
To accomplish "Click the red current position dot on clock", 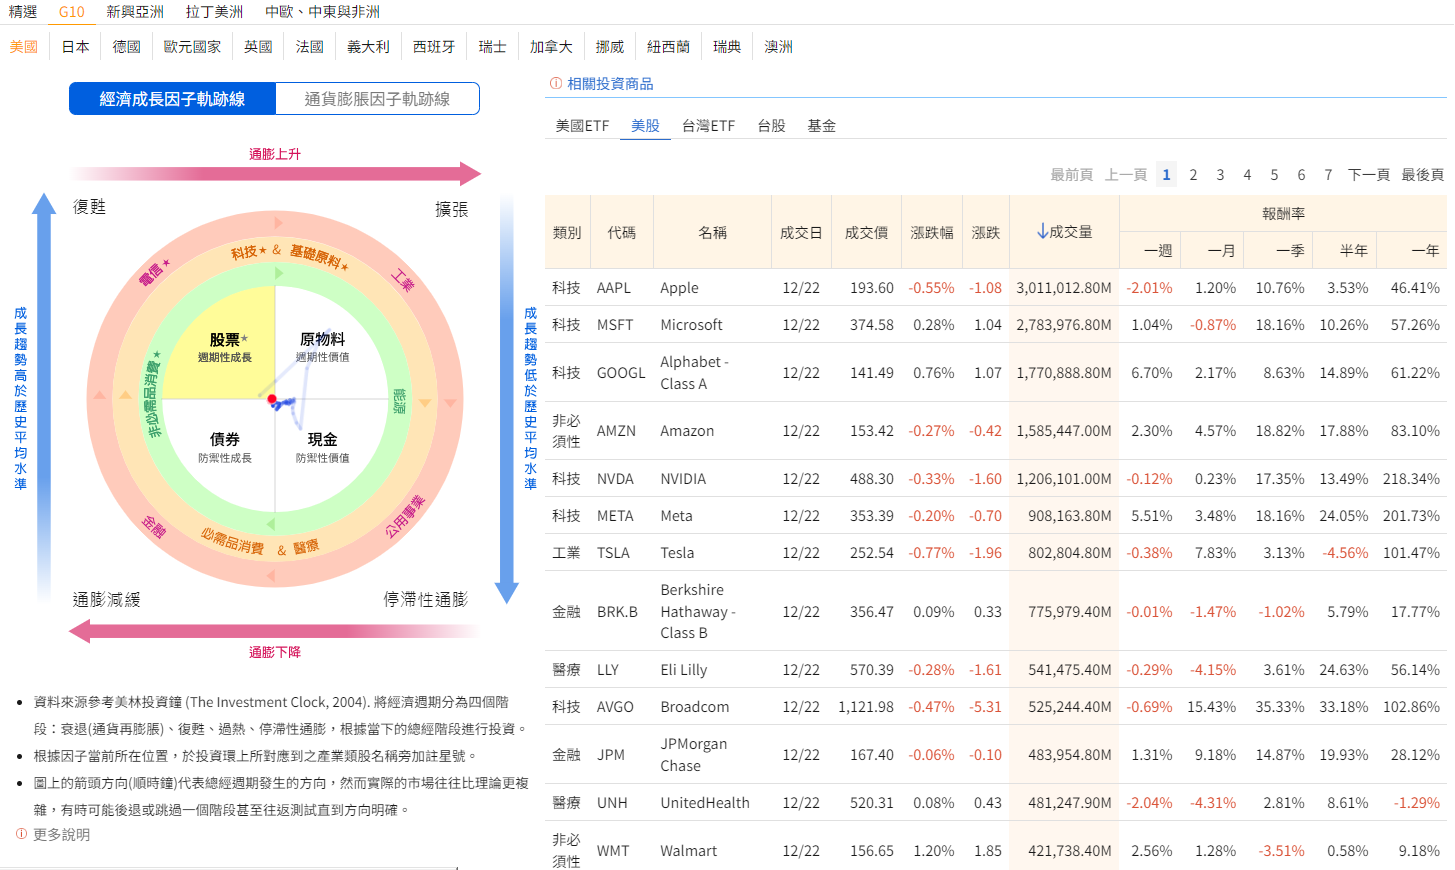I will pyautogui.click(x=272, y=399).
